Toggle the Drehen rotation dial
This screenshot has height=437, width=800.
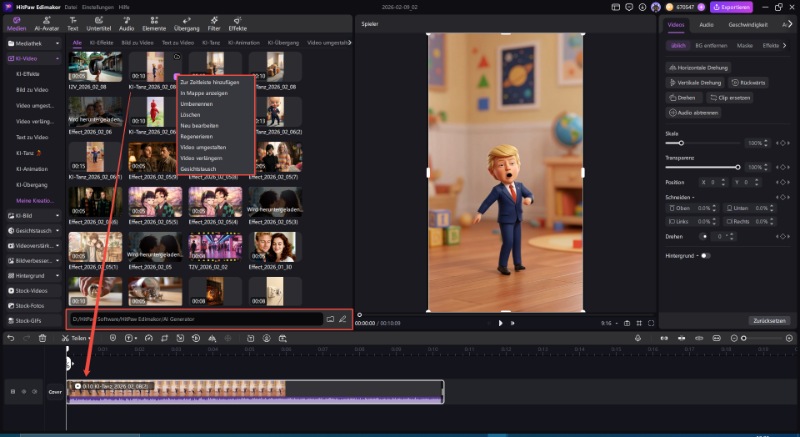[x=703, y=237]
